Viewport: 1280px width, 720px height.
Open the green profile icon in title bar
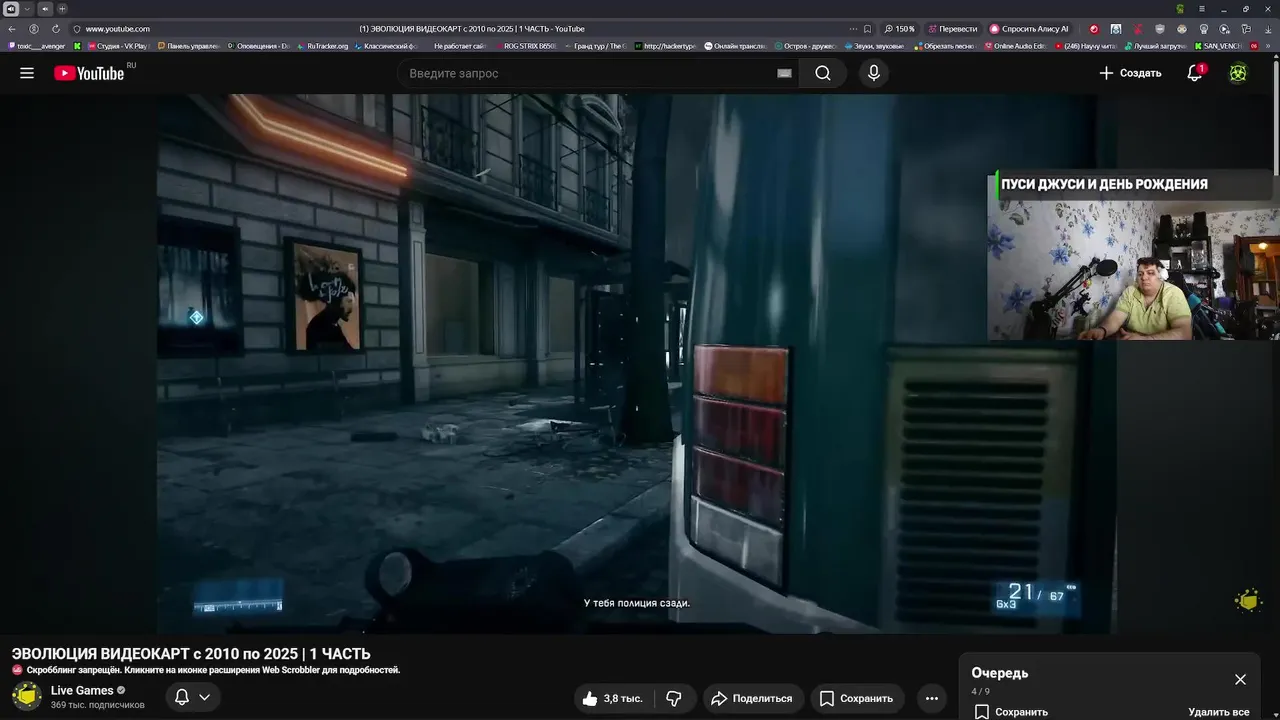click(x=1180, y=9)
